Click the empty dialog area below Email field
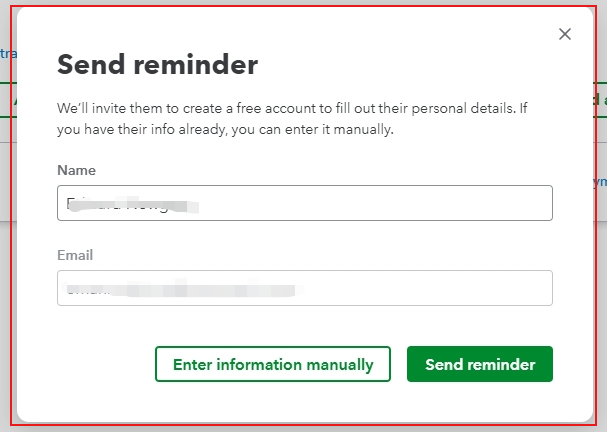The width and height of the screenshot is (607, 432). point(304,325)
